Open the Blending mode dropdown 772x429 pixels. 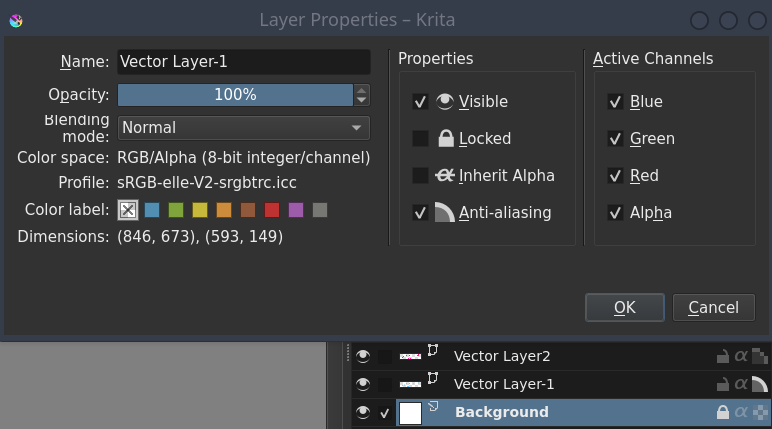244,128
